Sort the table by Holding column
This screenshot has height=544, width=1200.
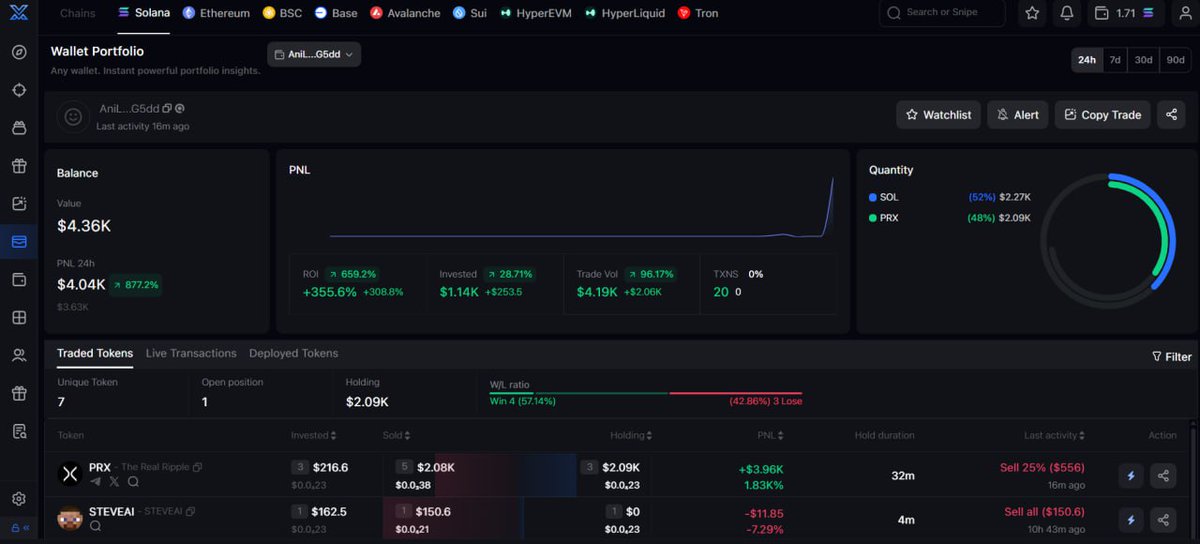[631, 435]
